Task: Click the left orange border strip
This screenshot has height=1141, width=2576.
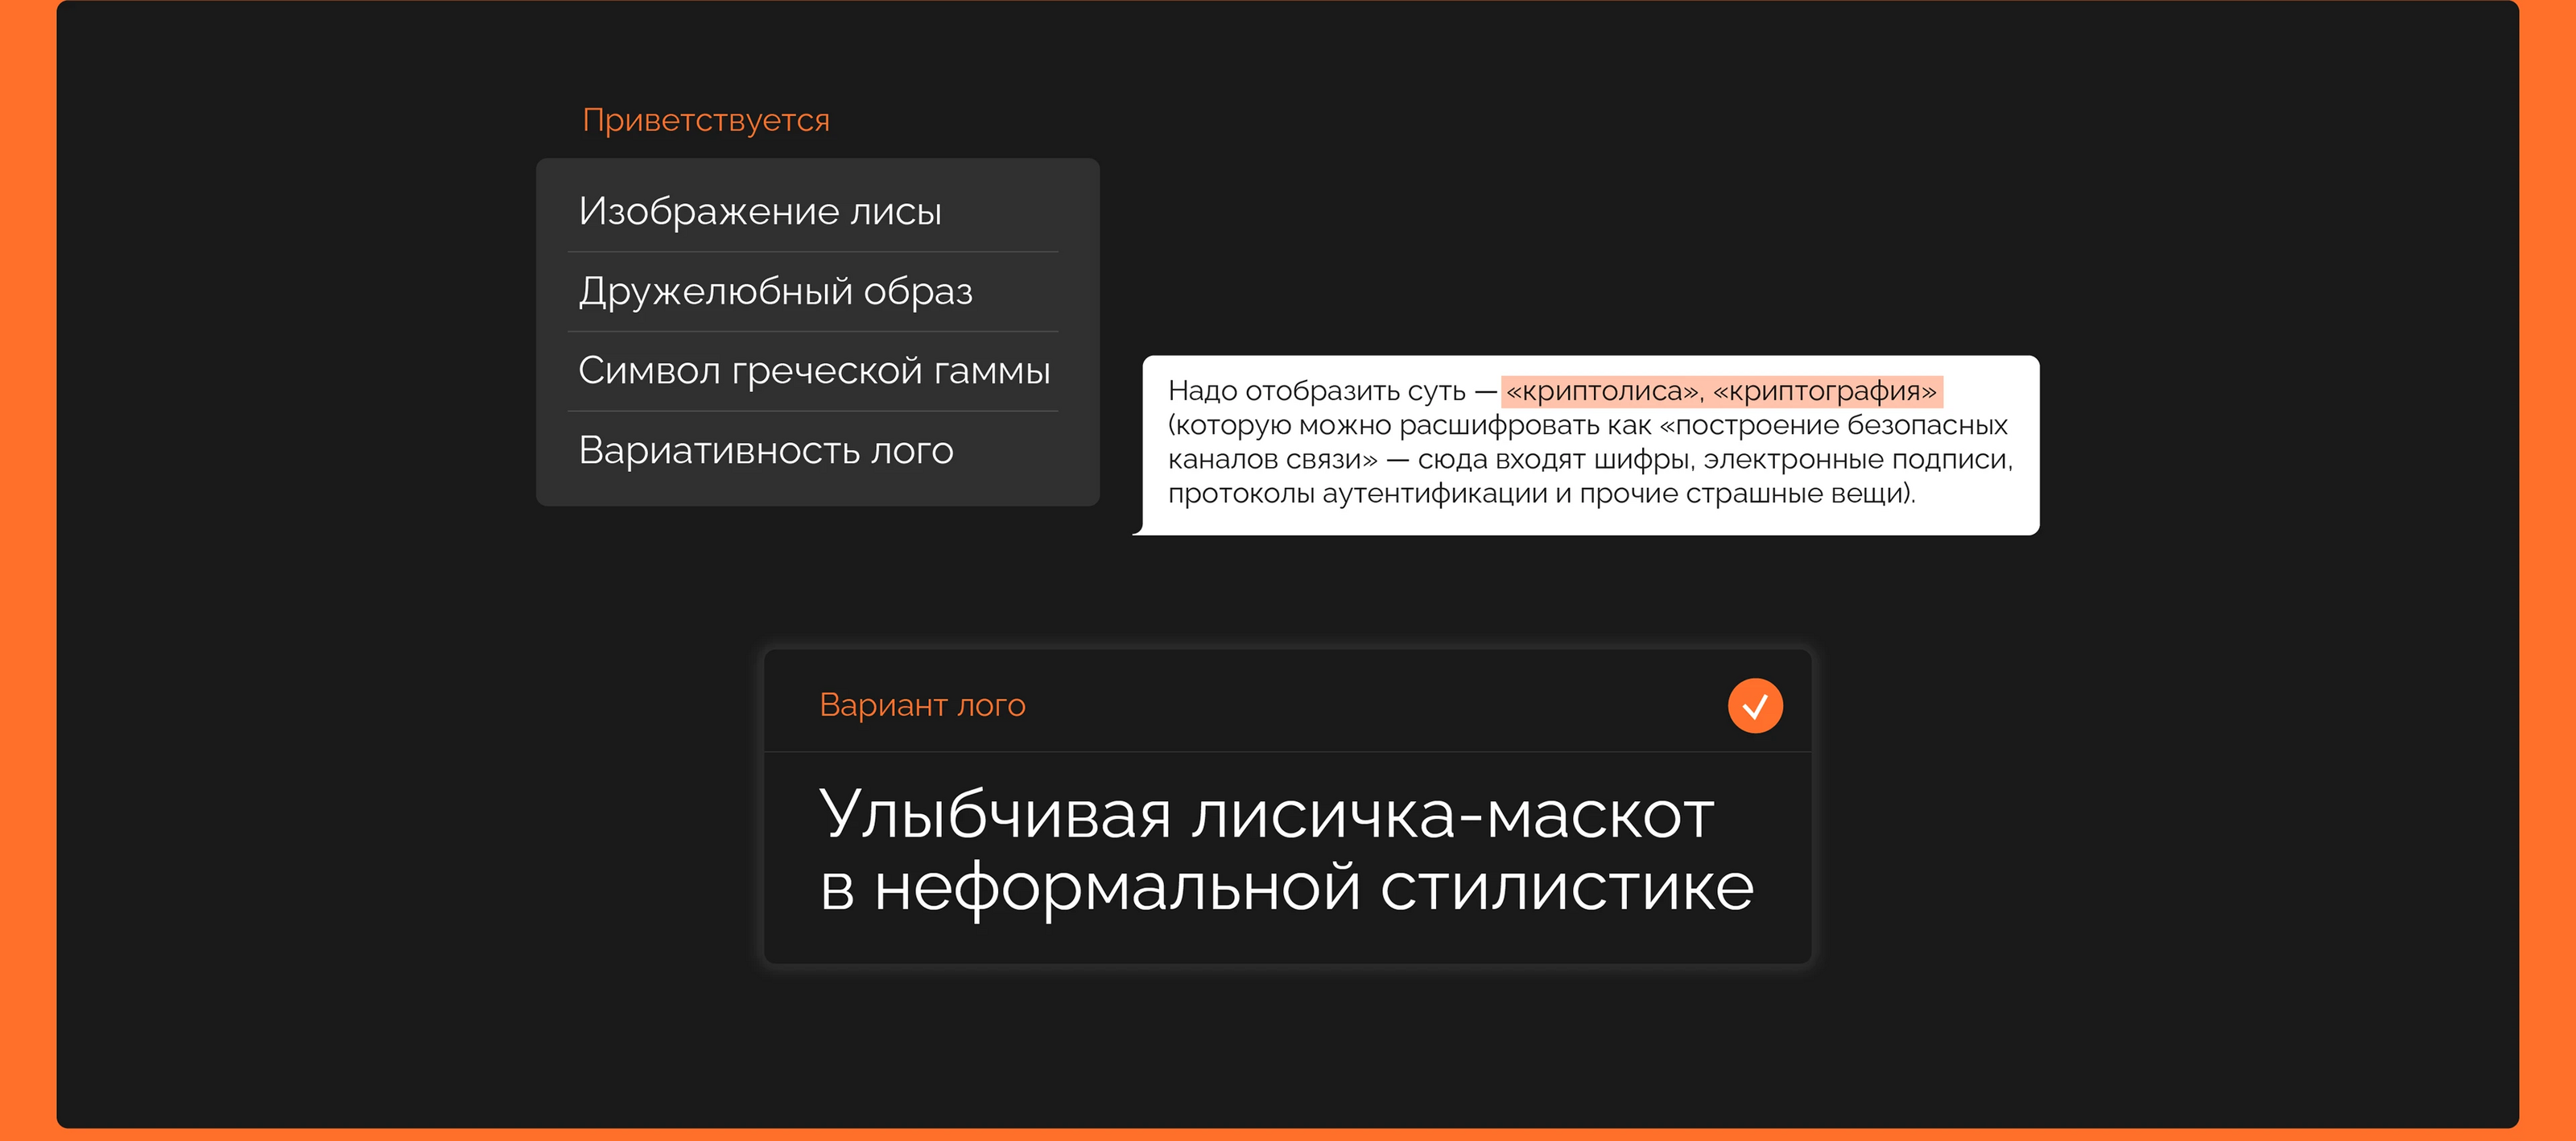Action: [x=27, y=570]
